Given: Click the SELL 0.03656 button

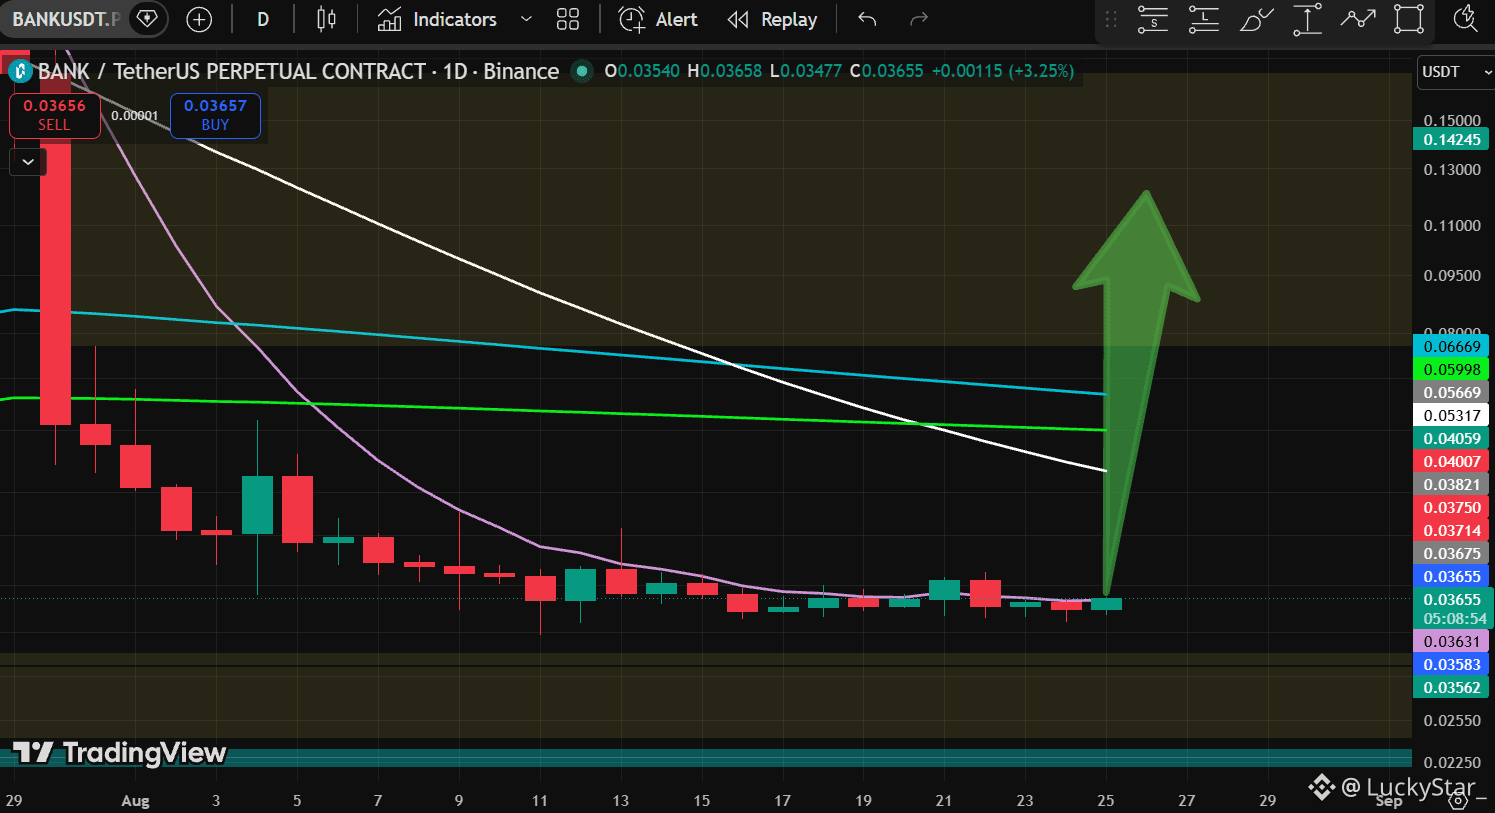Looking at the screenshot, I should (x=55, y=115).
